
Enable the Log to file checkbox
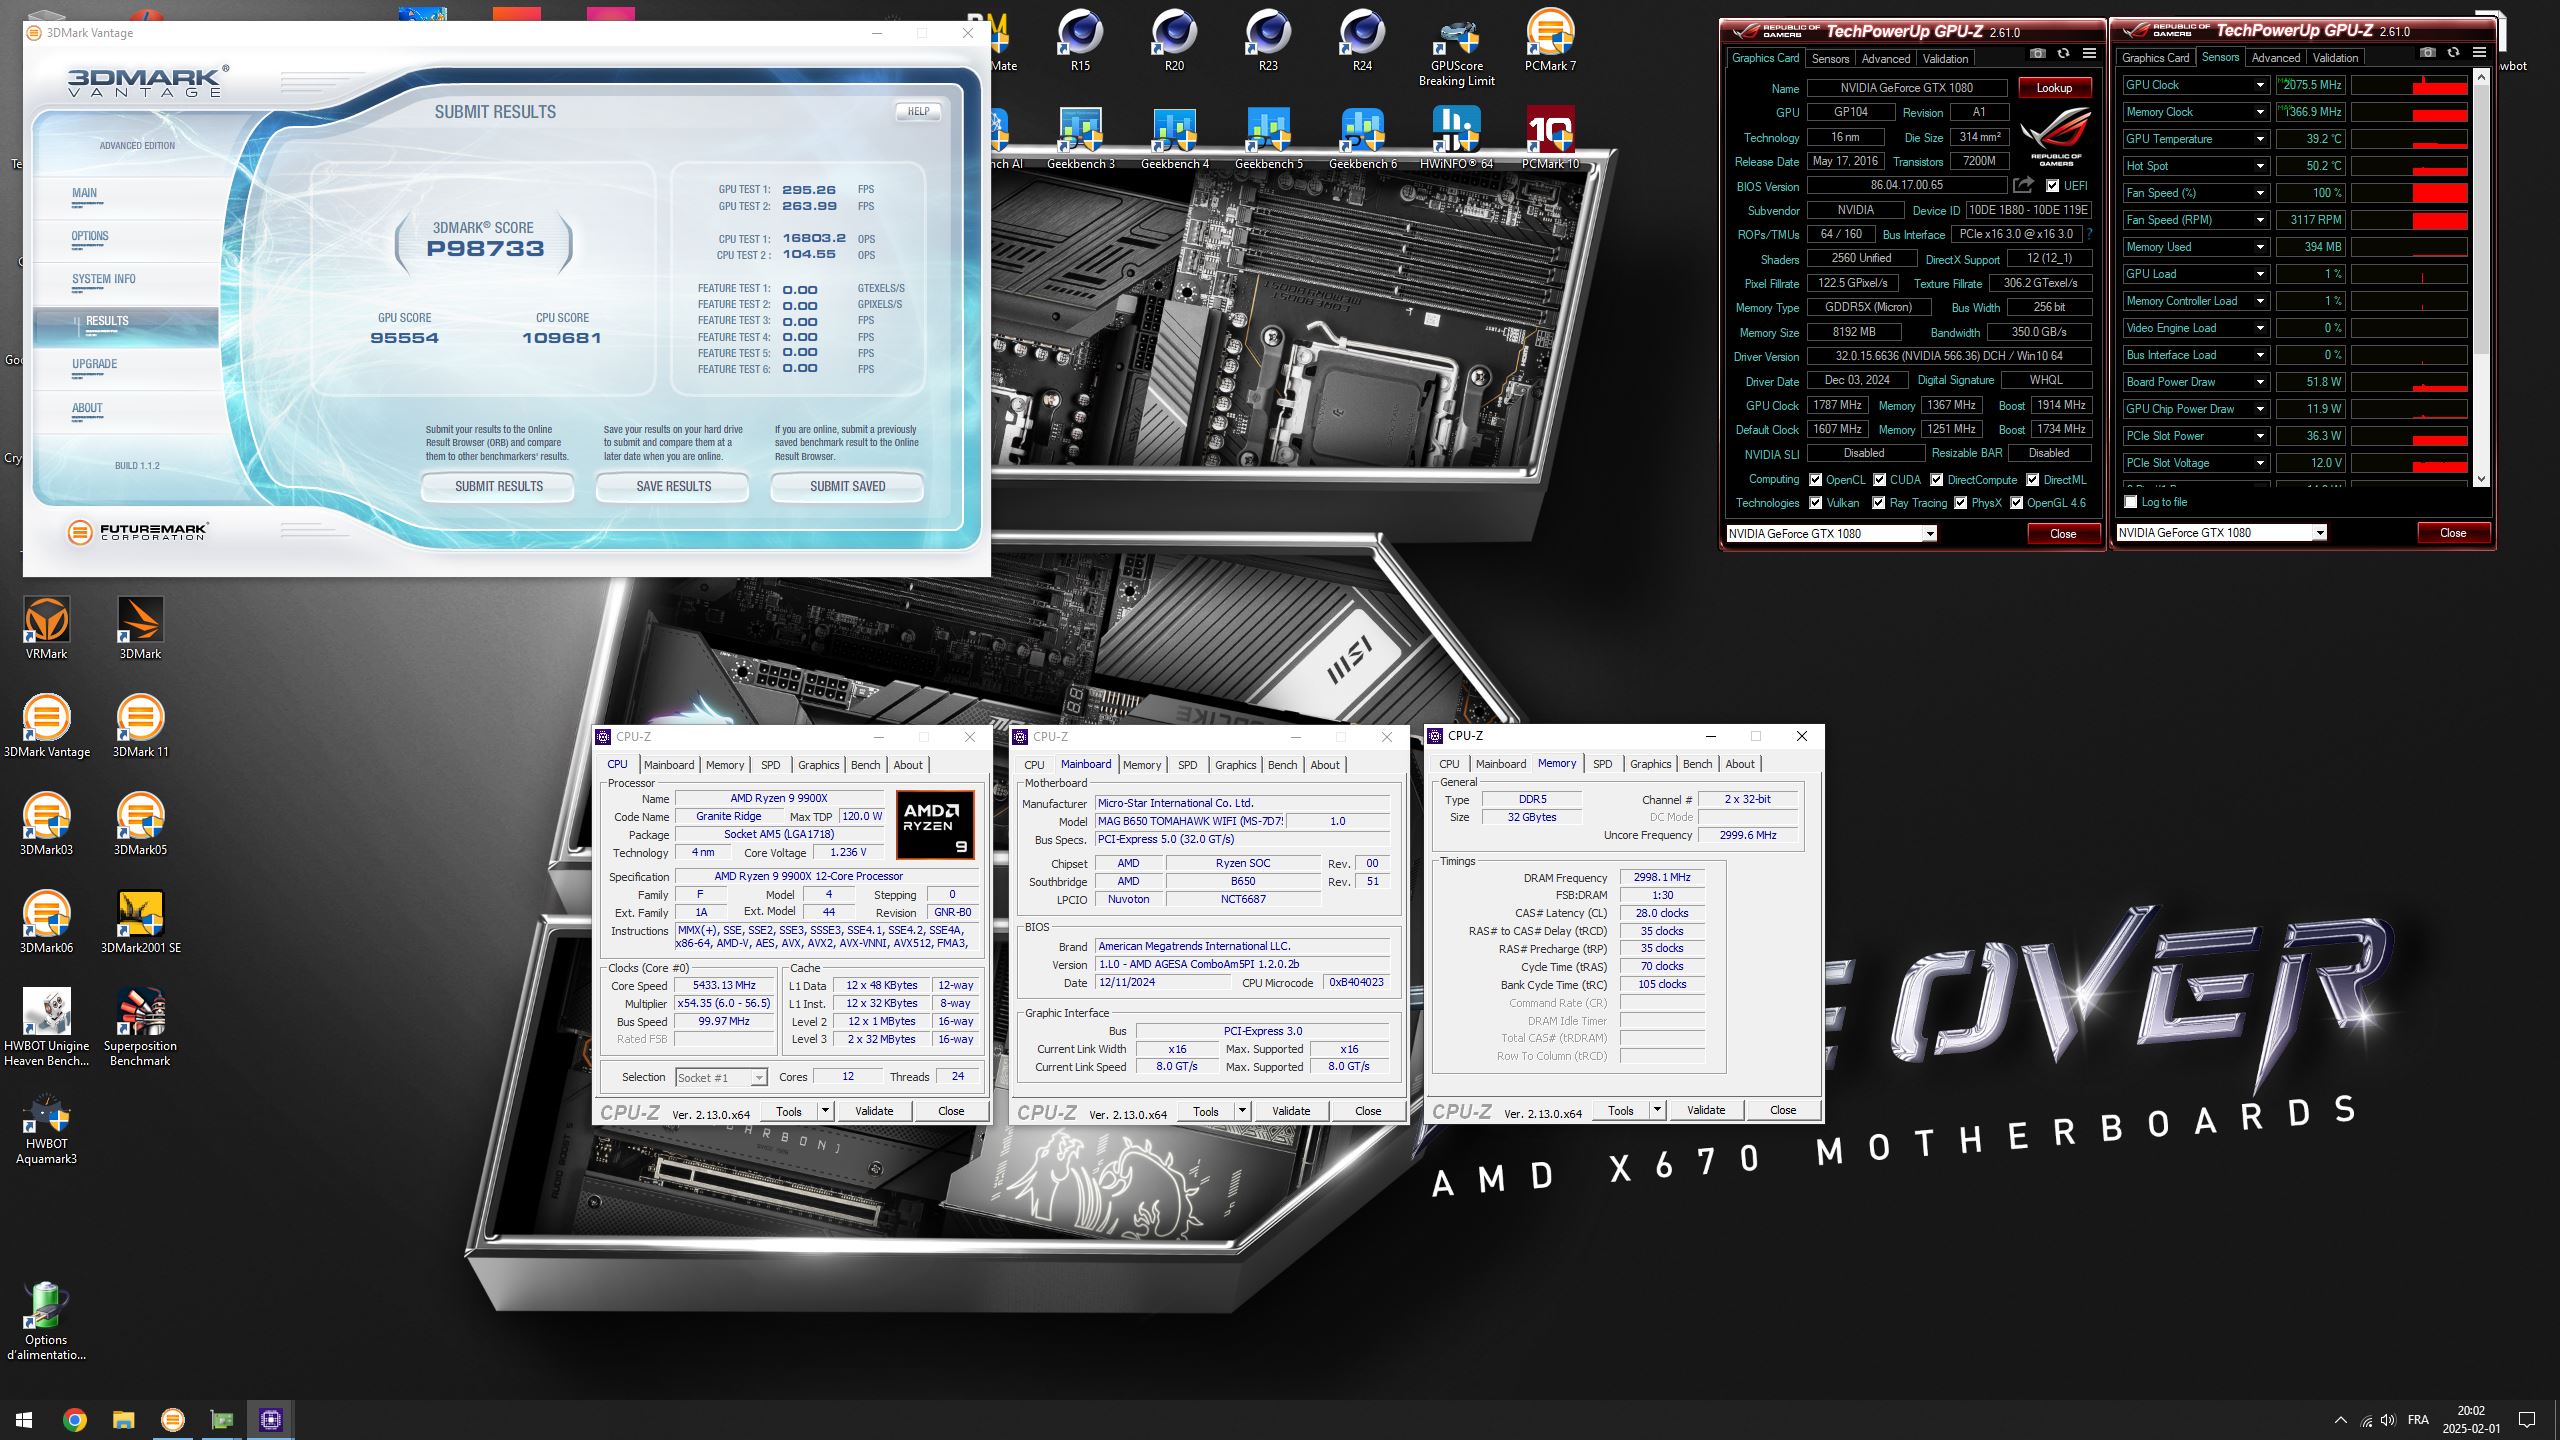pos(2131,502)
